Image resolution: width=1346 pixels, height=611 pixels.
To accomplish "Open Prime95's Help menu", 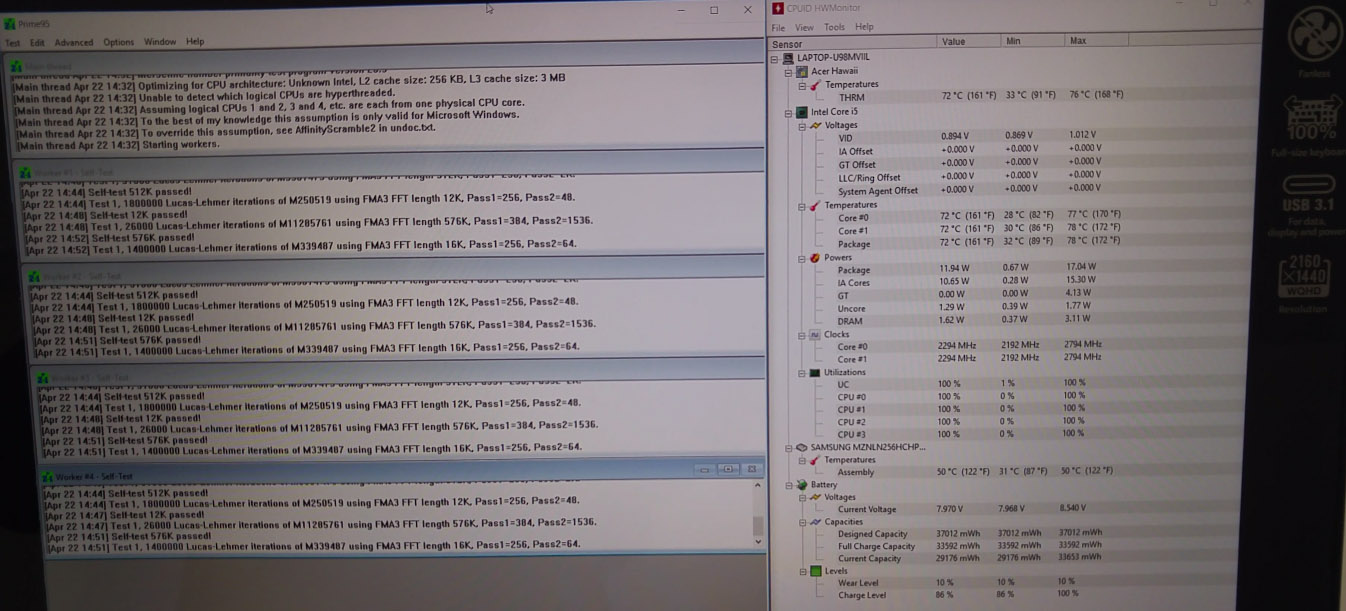I will coord(195,42).
